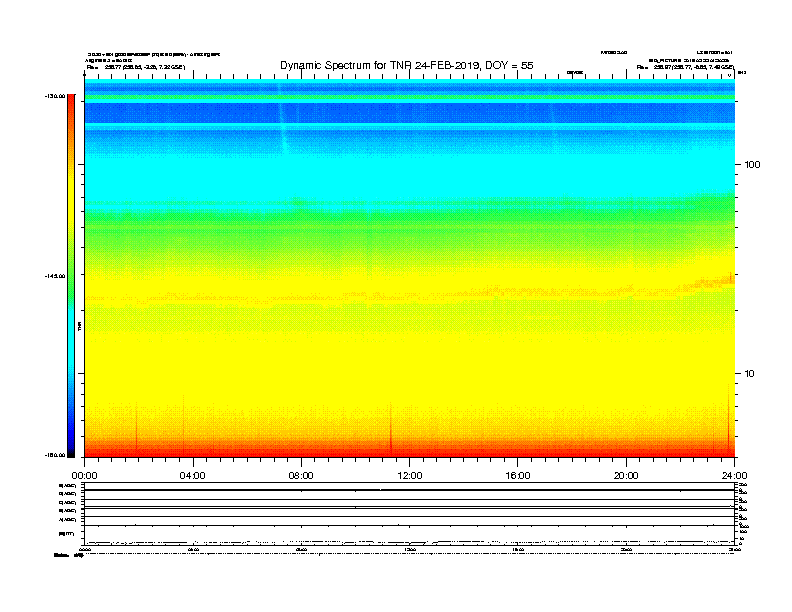
Task: Click the 00:00 time axis label
Action: point(84,476)
